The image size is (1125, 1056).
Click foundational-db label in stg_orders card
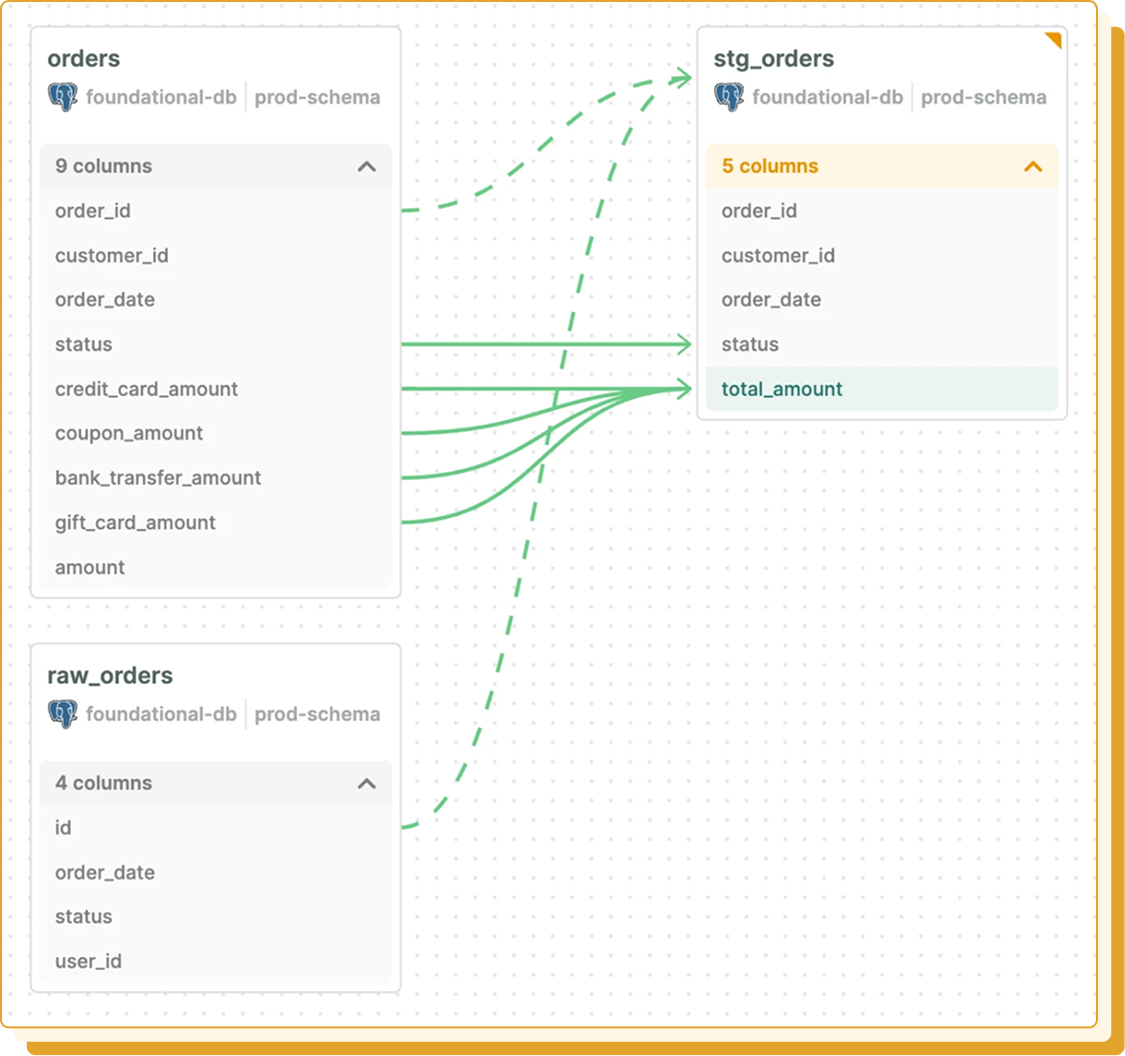click(x=827, y=97)
